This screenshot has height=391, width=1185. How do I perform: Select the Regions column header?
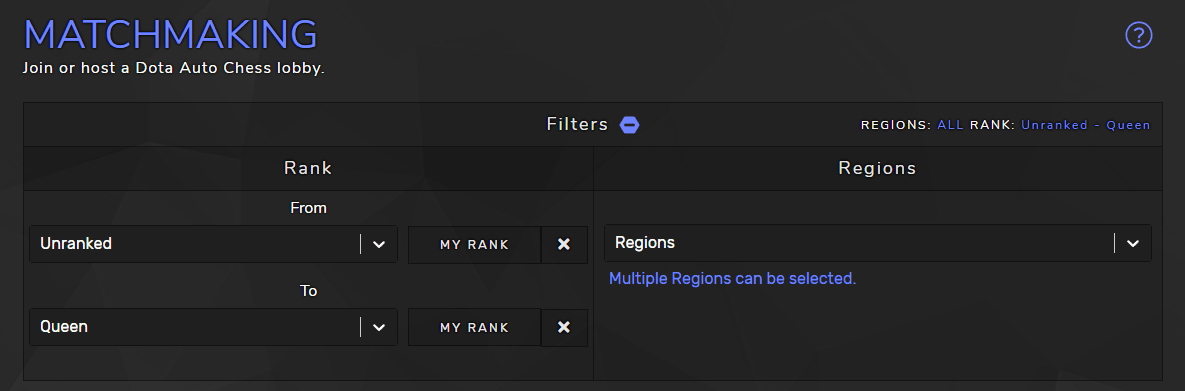[x=877, y=168]
